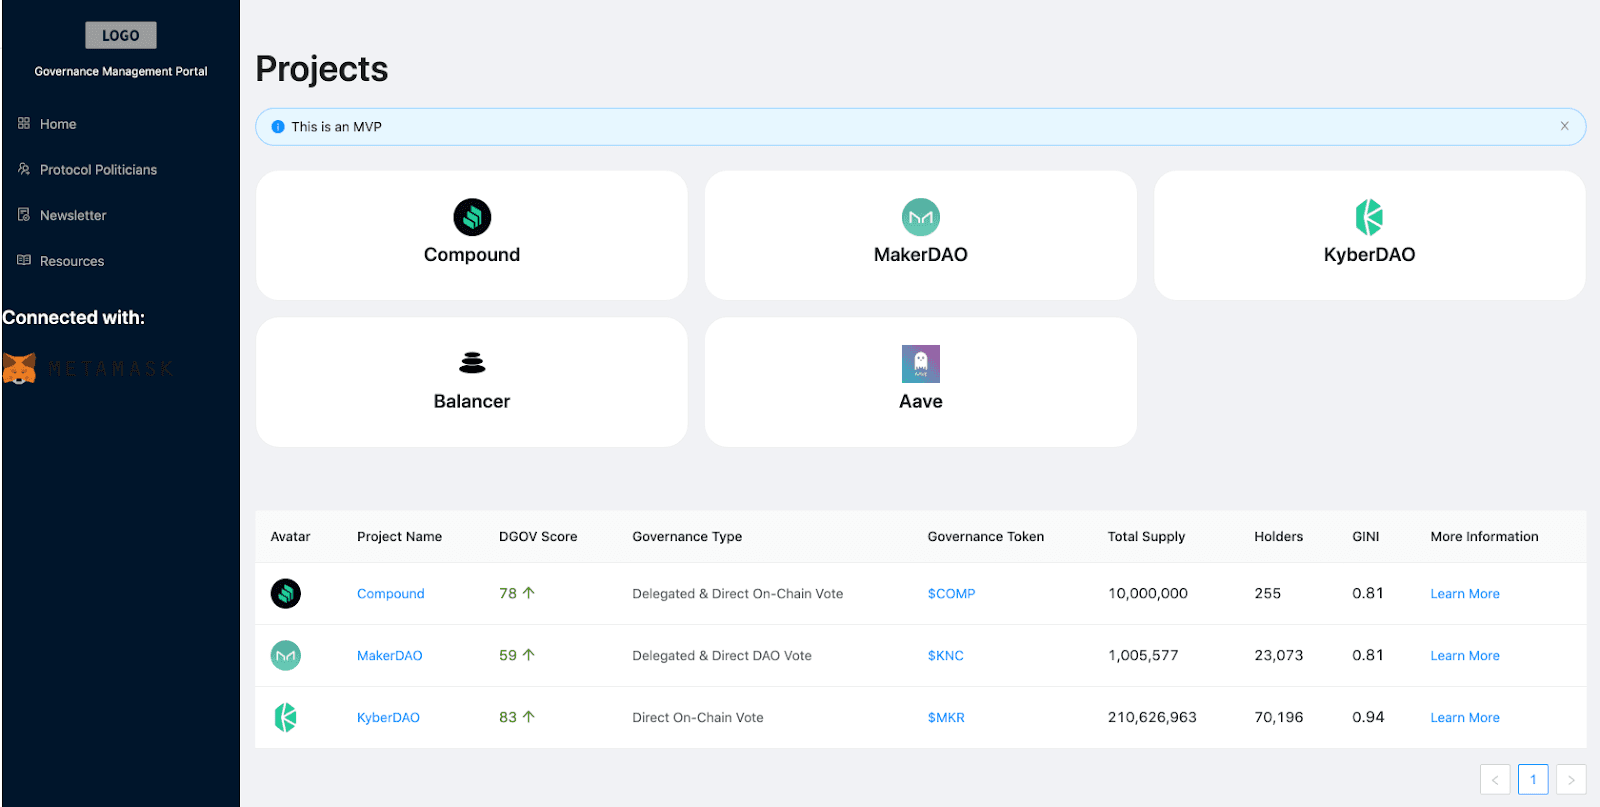Click the Governance Type column header
The height and width of the screenshot is (807, 1600).
click(x=687, y=537)
